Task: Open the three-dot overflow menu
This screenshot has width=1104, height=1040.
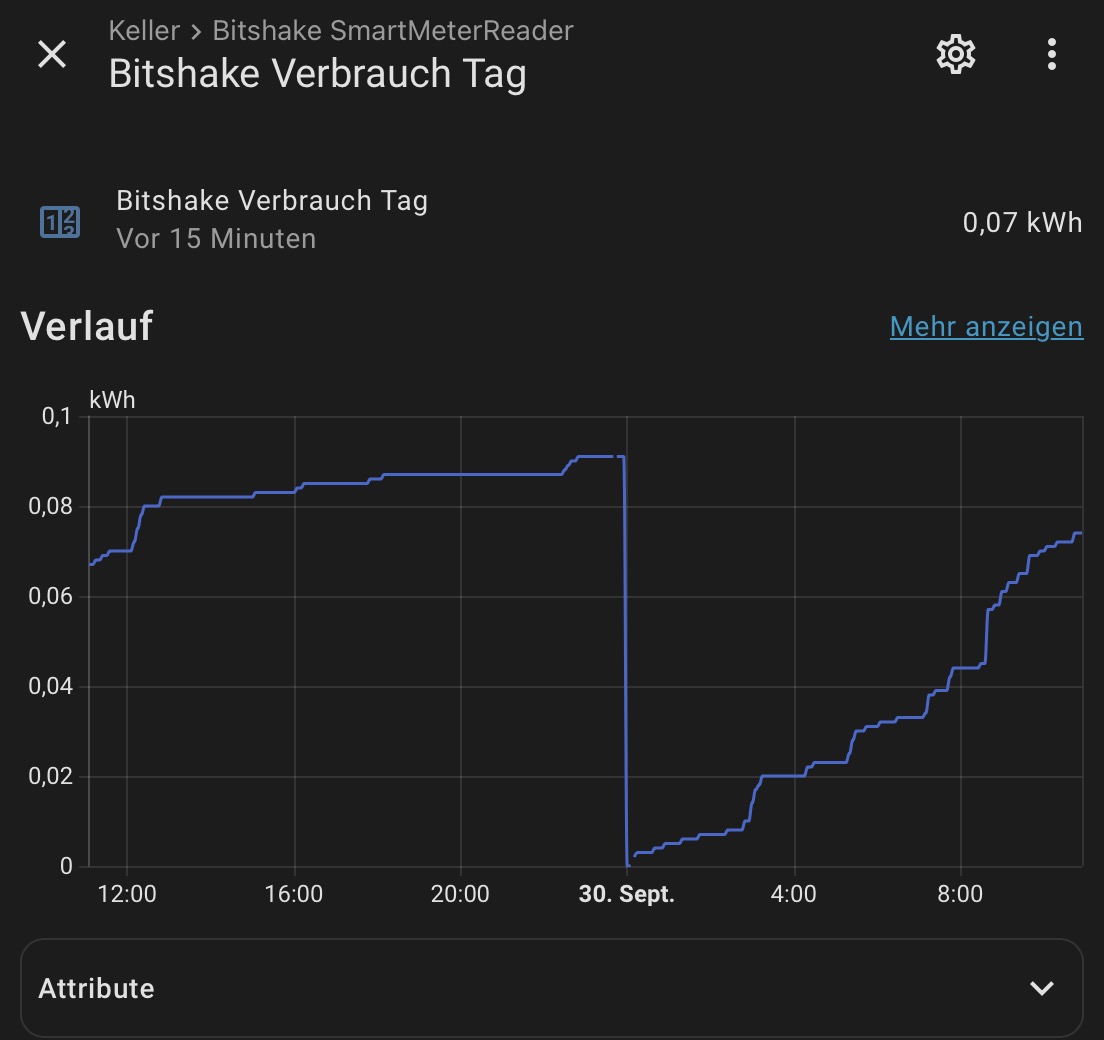Action: coord(1051,54)
